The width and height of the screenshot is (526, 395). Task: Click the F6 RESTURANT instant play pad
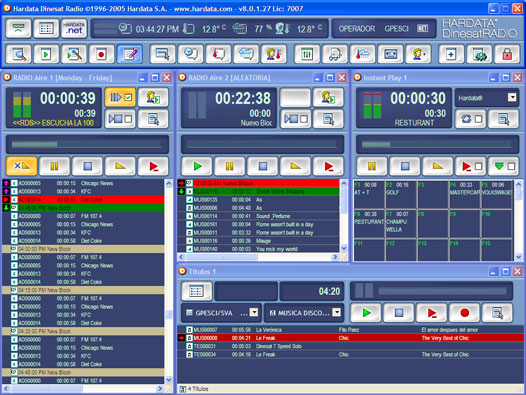tap(369, 224)
